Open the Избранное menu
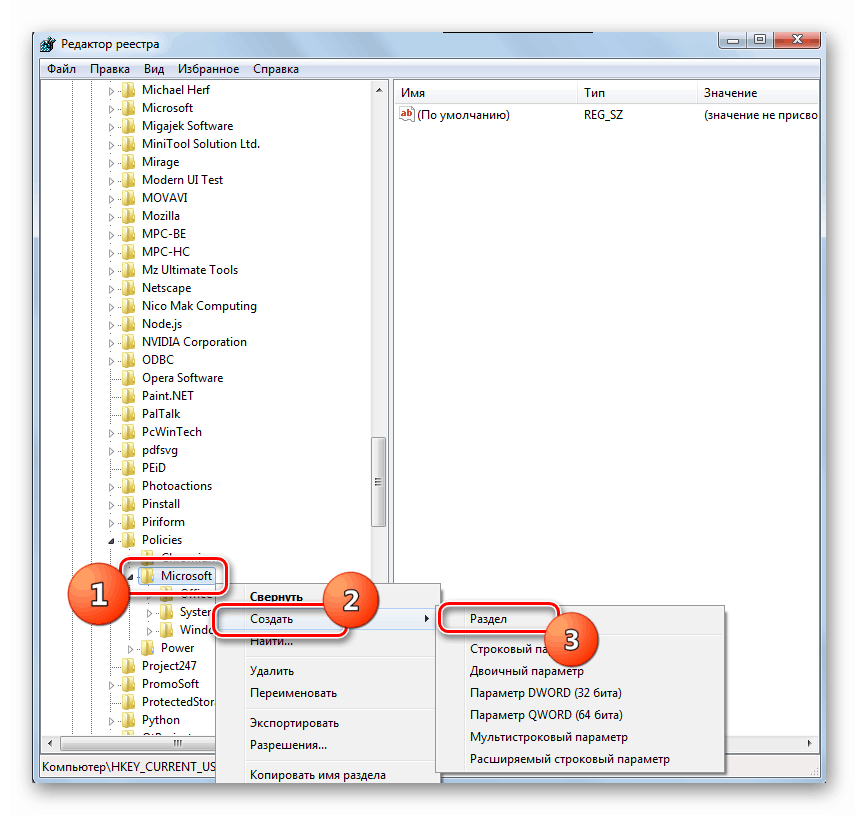 tap(208, 69)
